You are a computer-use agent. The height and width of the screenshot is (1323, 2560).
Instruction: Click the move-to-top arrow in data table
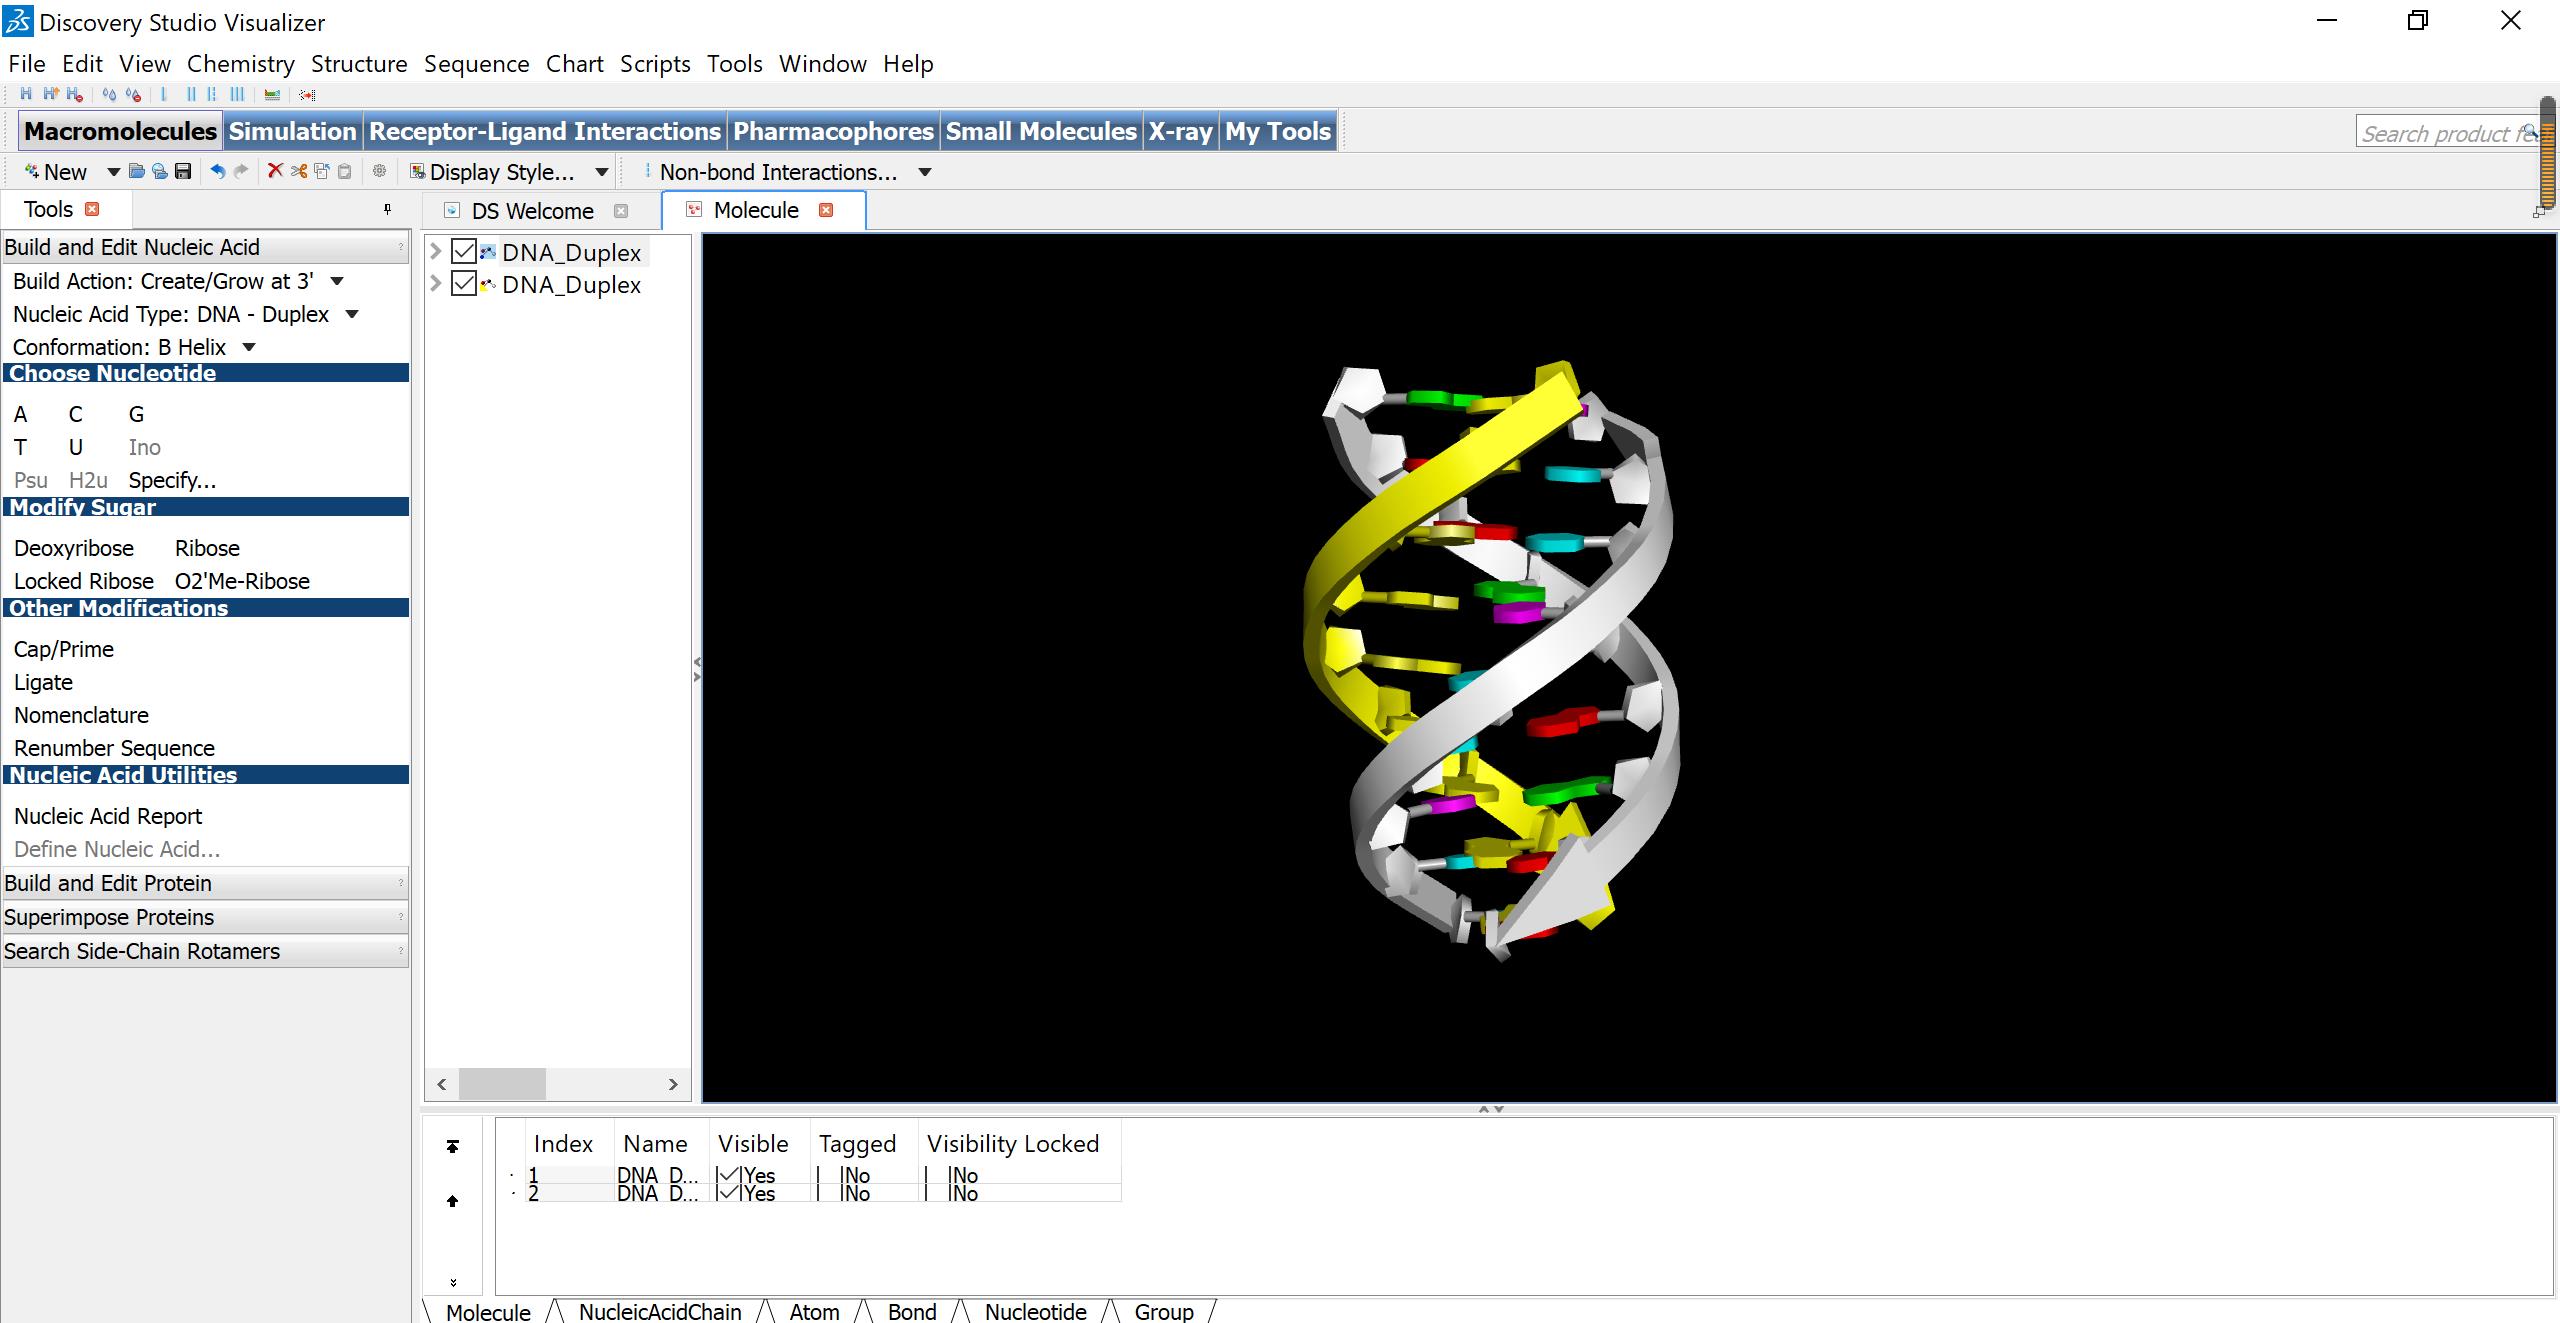tap(452, 1146)
